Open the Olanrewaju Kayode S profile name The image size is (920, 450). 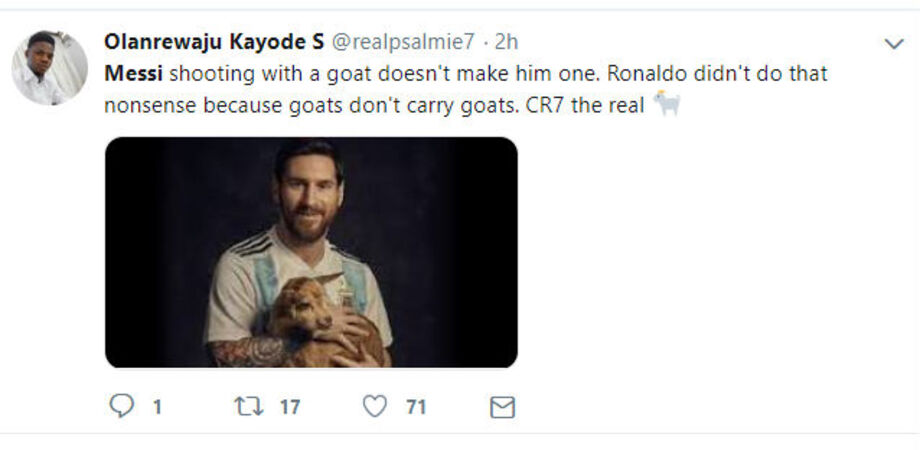213,42
